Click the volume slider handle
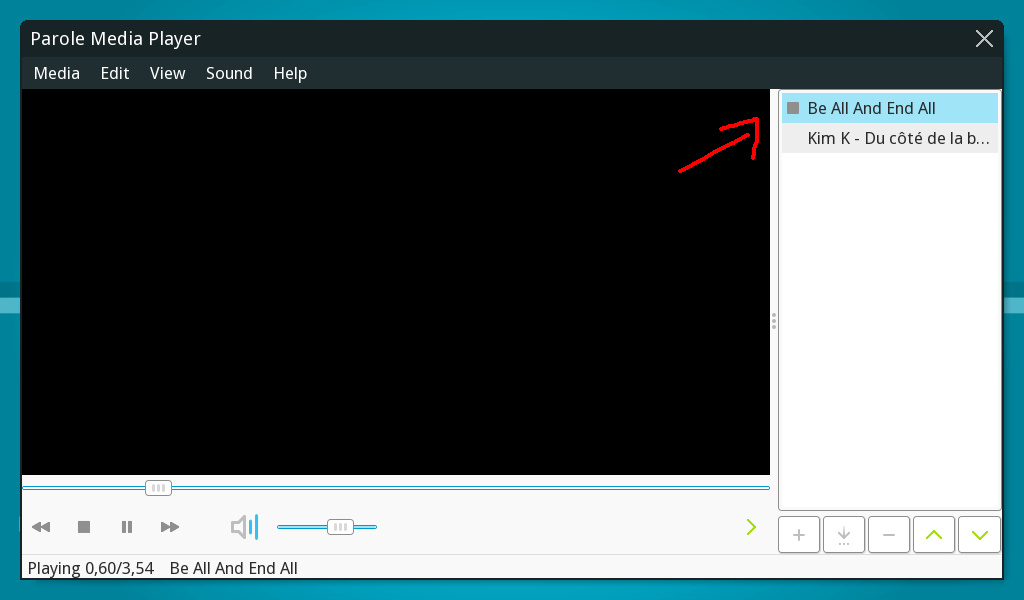This screenshot has height=600, width=1024. click(340, 527)
